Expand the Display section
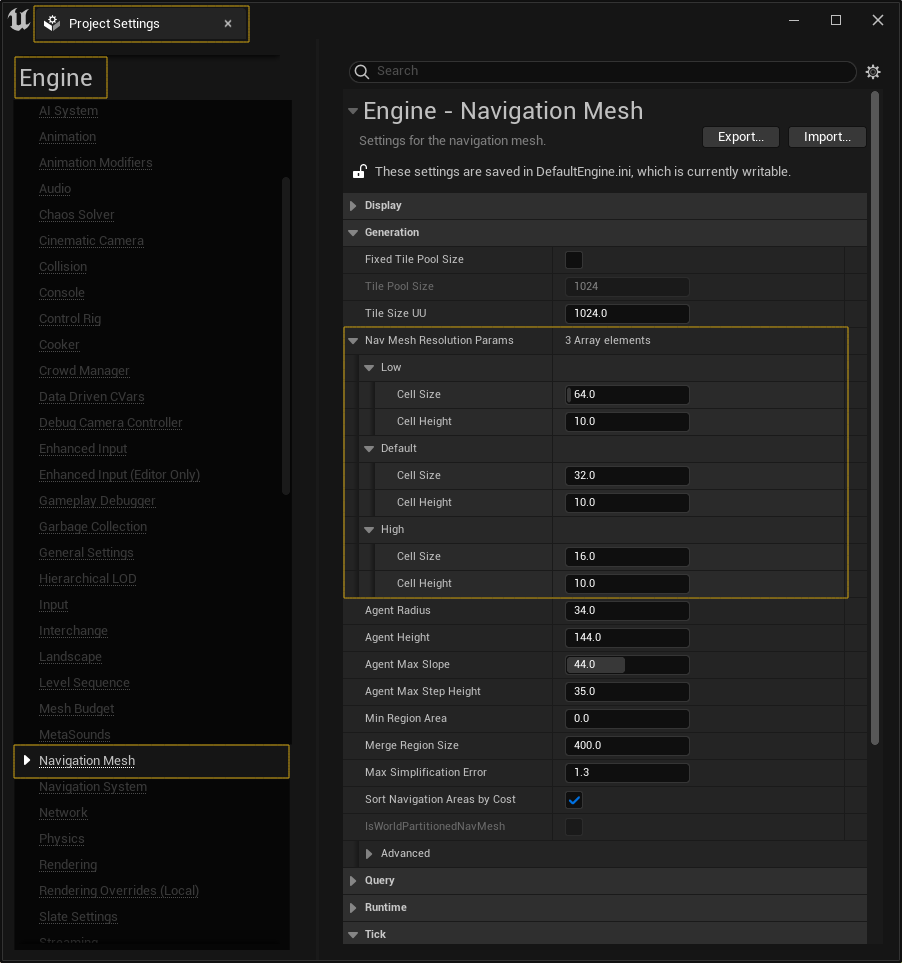This screenshot has height=963, width=902. pyautogui.click(x=353, y=205)
